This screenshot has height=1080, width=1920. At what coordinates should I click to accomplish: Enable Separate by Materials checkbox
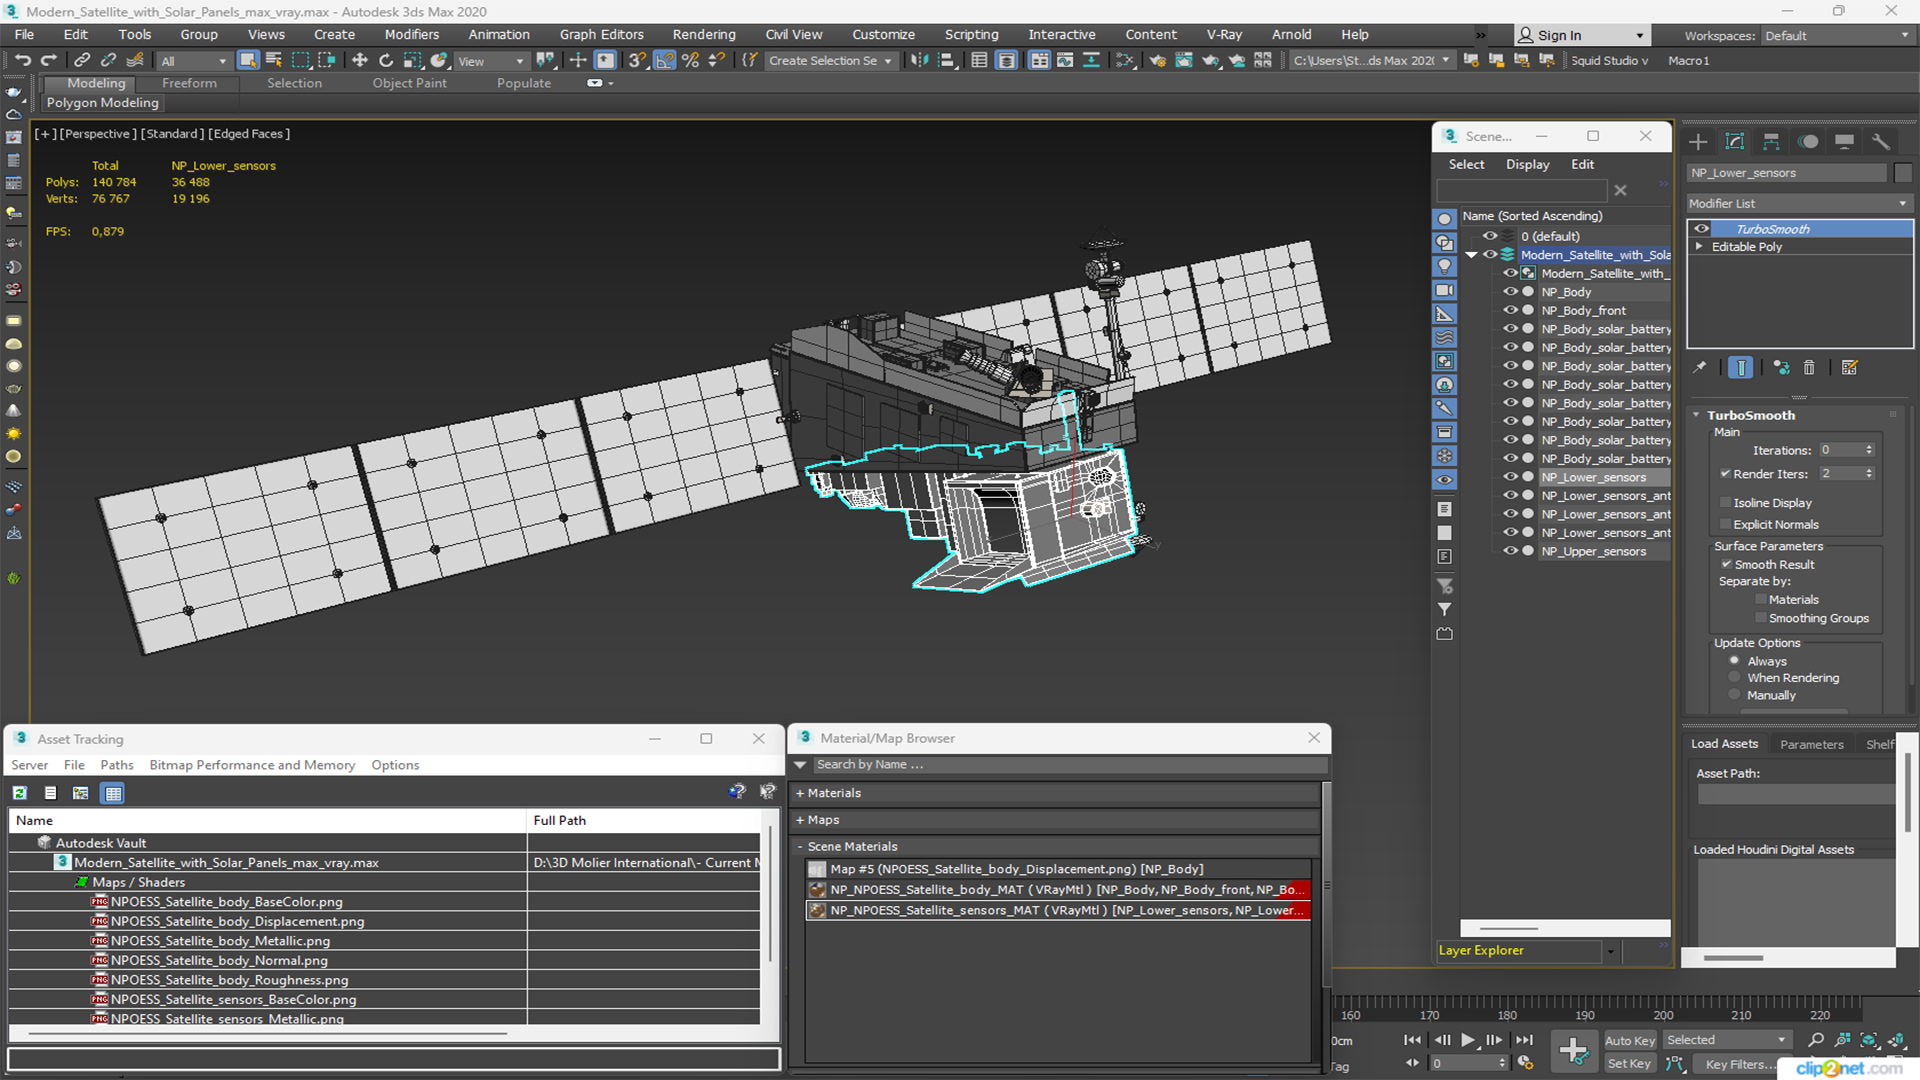1761,600
